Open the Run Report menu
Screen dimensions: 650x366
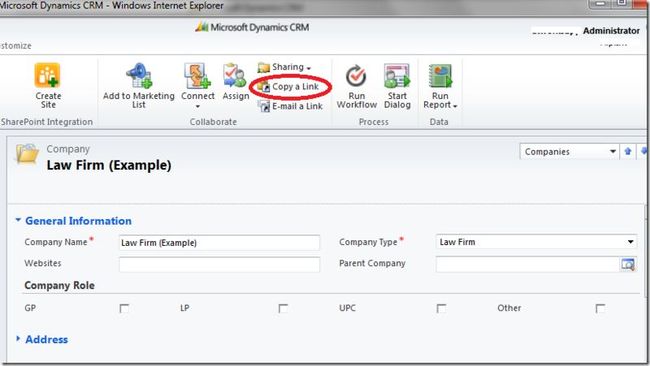[440, 87]
